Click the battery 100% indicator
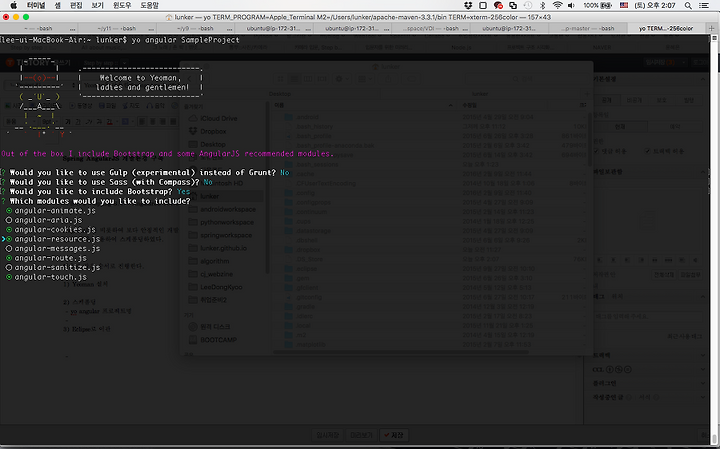The height and width of the screenshot is (449, 720). click(x=597, y=6)
